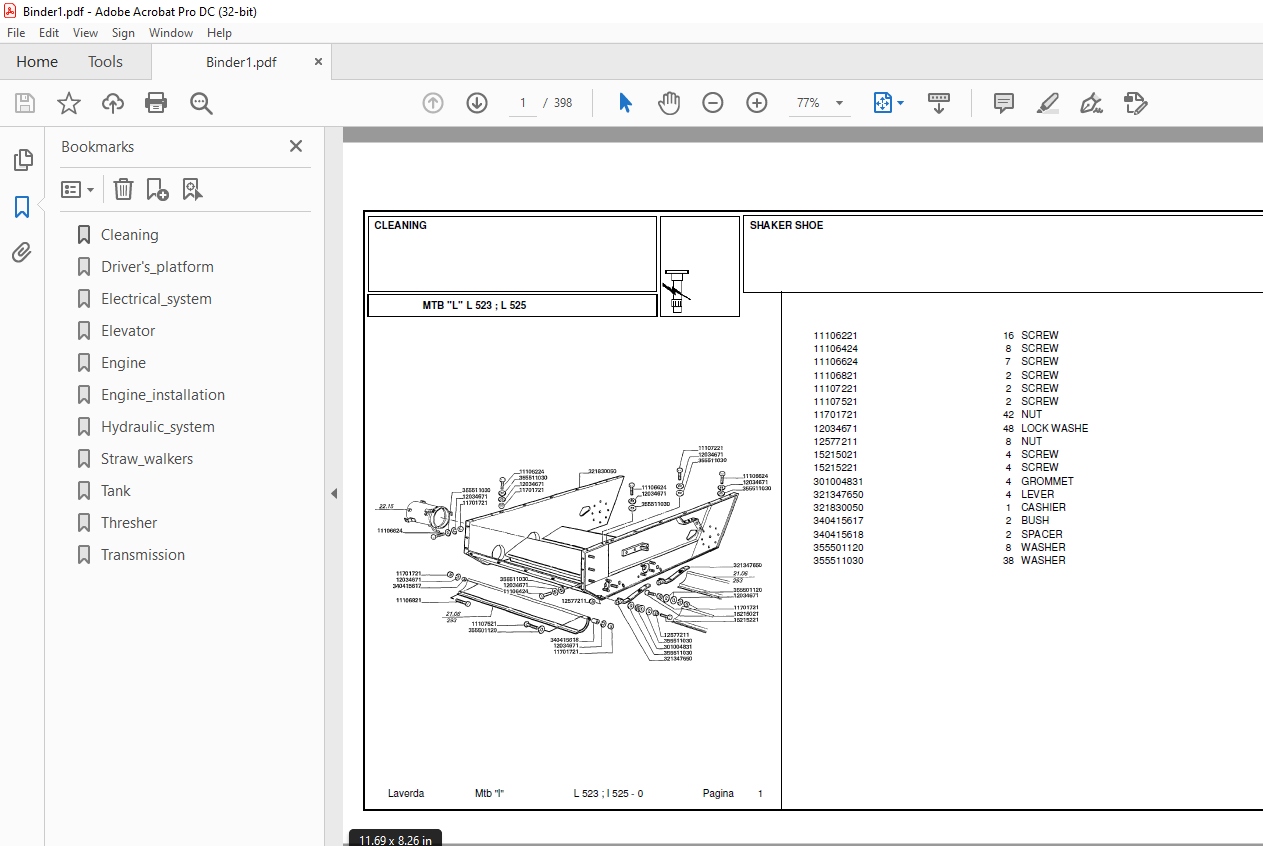
Task: Select the Binder1.pdf document tab
Action: coord(241,62)
